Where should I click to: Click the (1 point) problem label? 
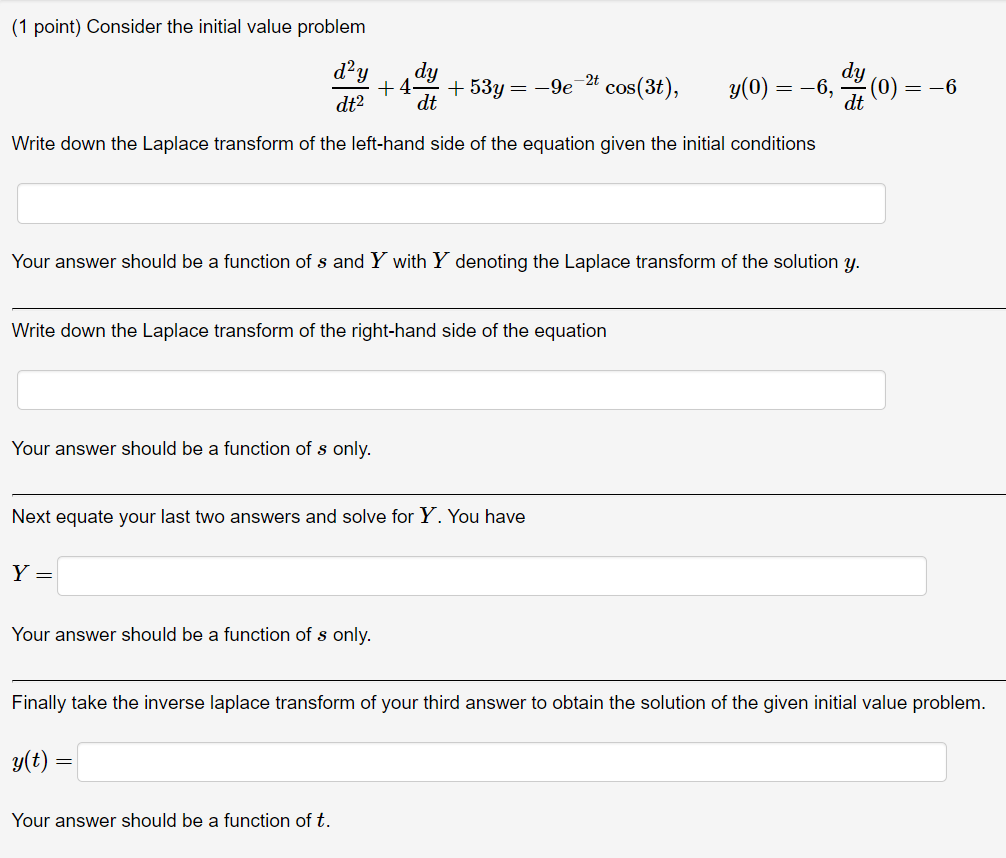tap(45, 27)
